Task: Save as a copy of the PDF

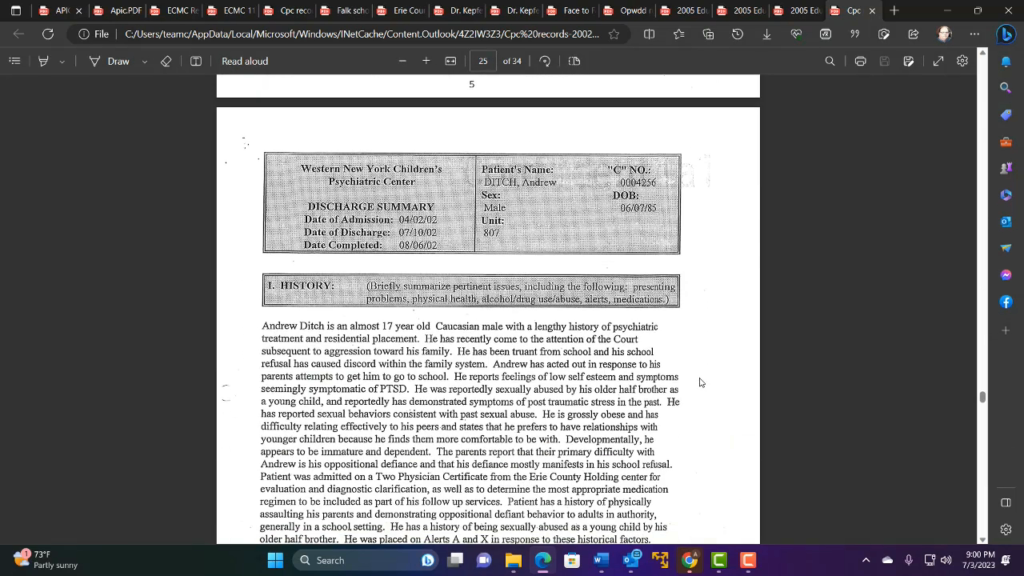Action: 908,61
